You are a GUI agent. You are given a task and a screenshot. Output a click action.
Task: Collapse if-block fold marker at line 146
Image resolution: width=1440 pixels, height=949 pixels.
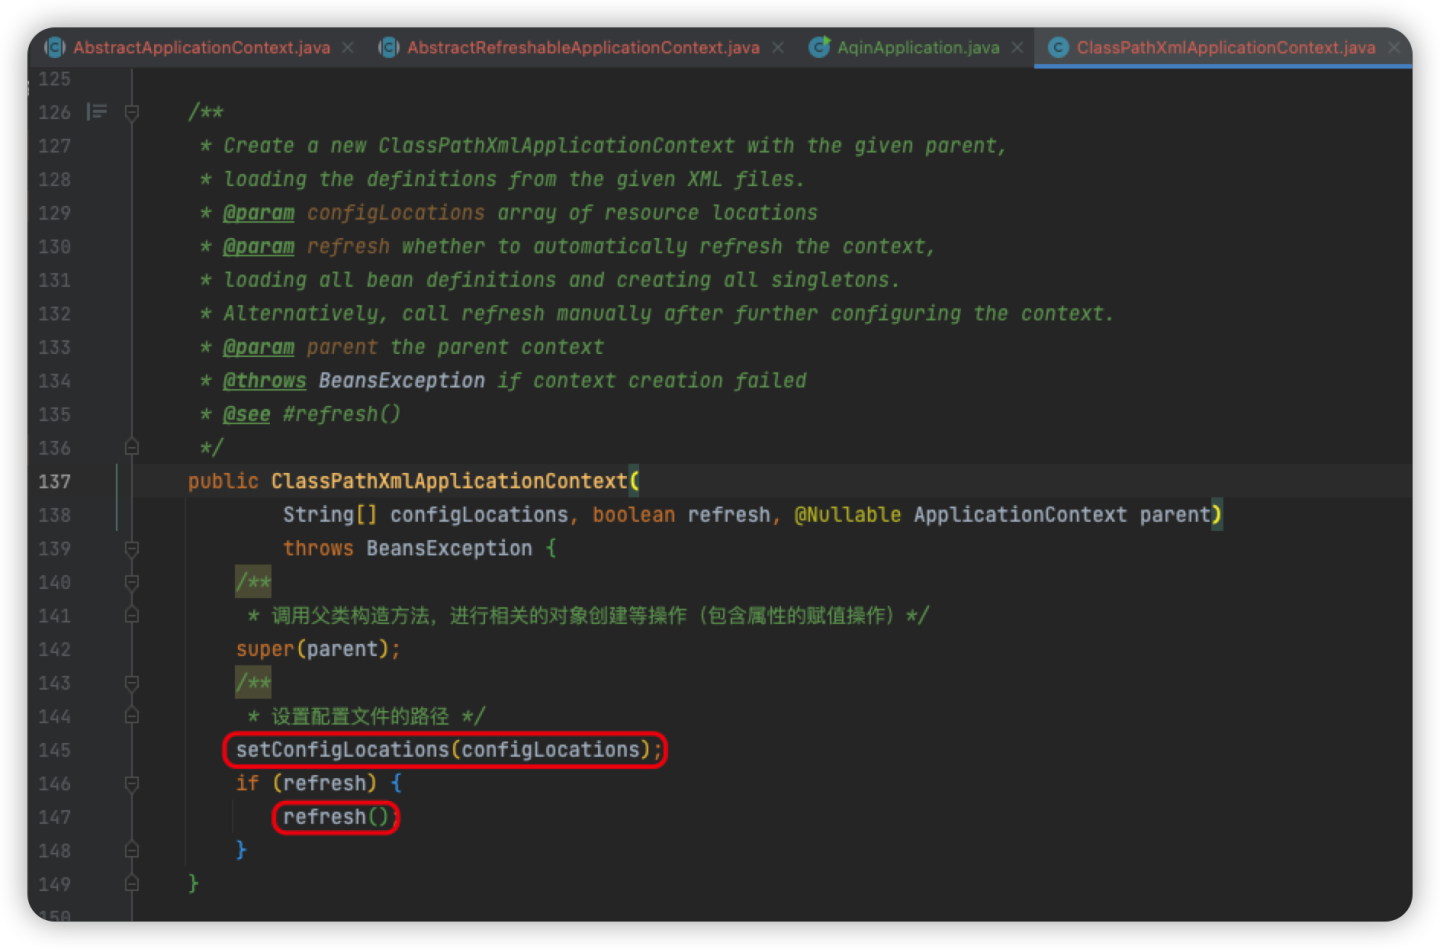132,783
